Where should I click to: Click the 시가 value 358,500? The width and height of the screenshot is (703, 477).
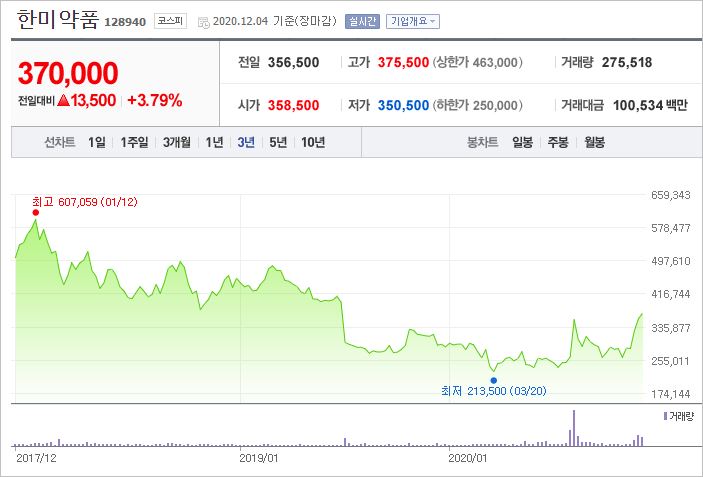pyautogui.click(x=294, y=105)
